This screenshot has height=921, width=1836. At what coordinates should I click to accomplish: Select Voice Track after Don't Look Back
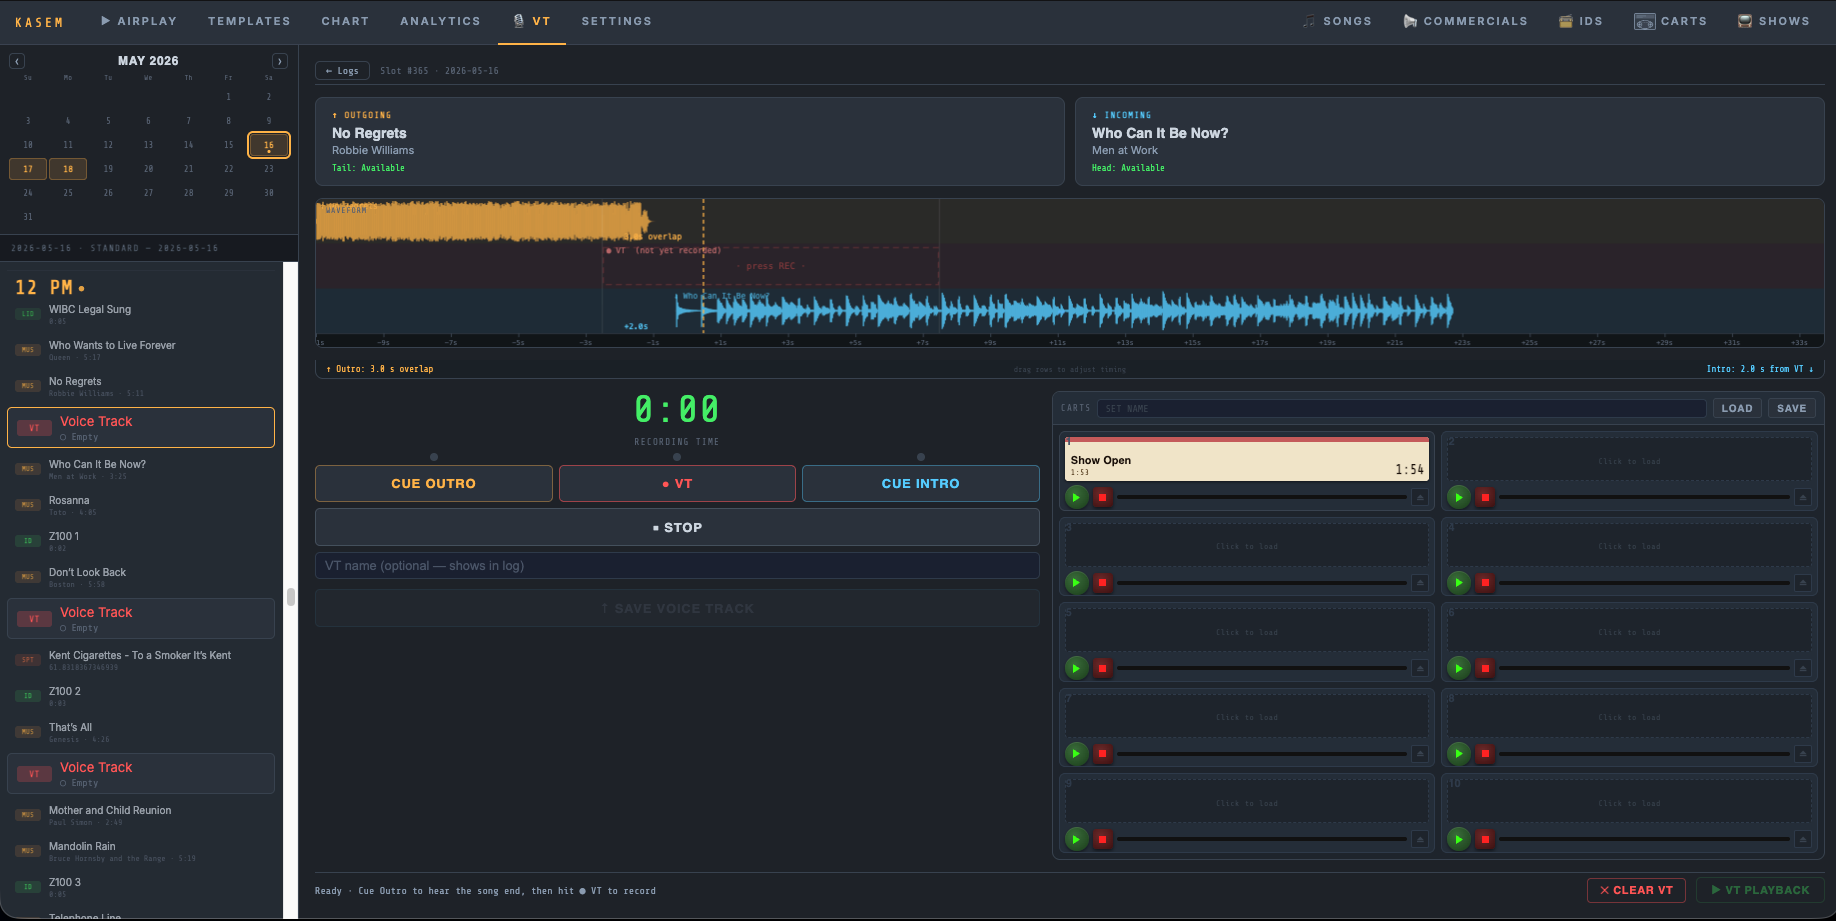(141, 619)
